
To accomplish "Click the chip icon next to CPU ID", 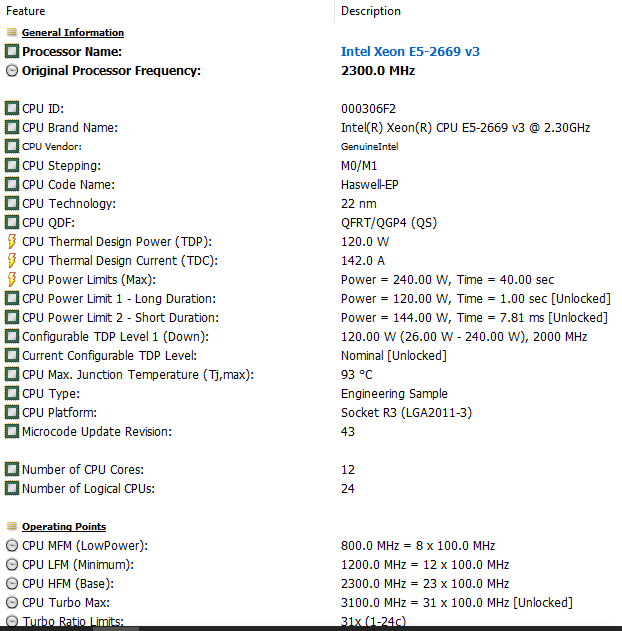I will pos(12,108).
